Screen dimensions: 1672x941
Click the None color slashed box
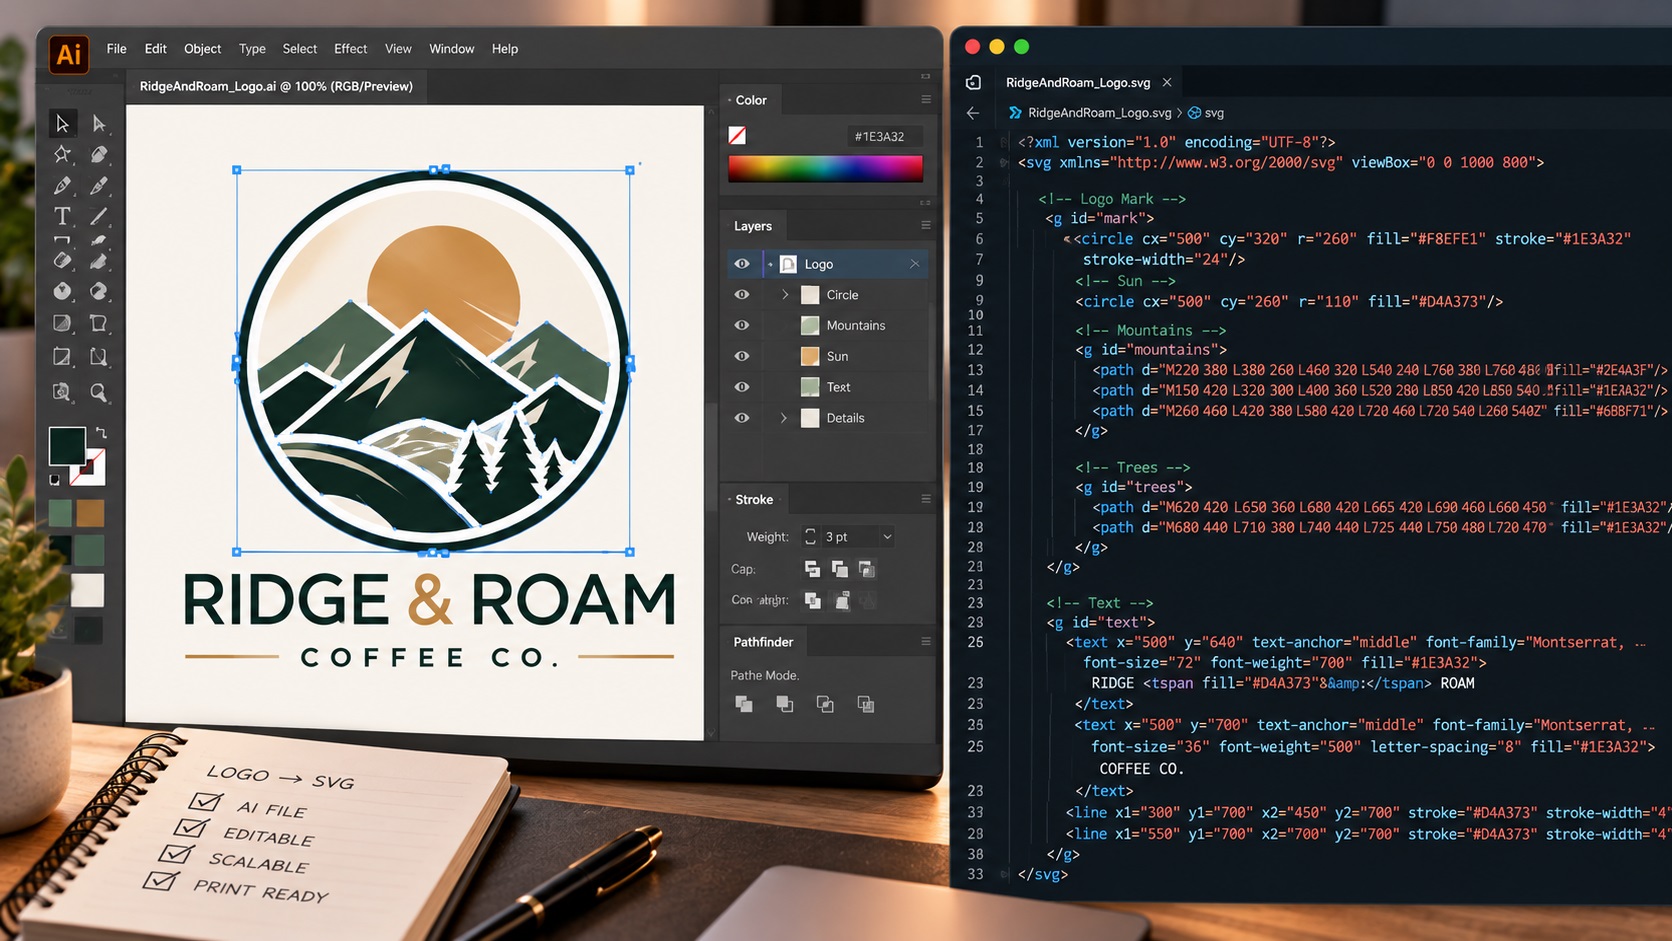pos(737,135)
